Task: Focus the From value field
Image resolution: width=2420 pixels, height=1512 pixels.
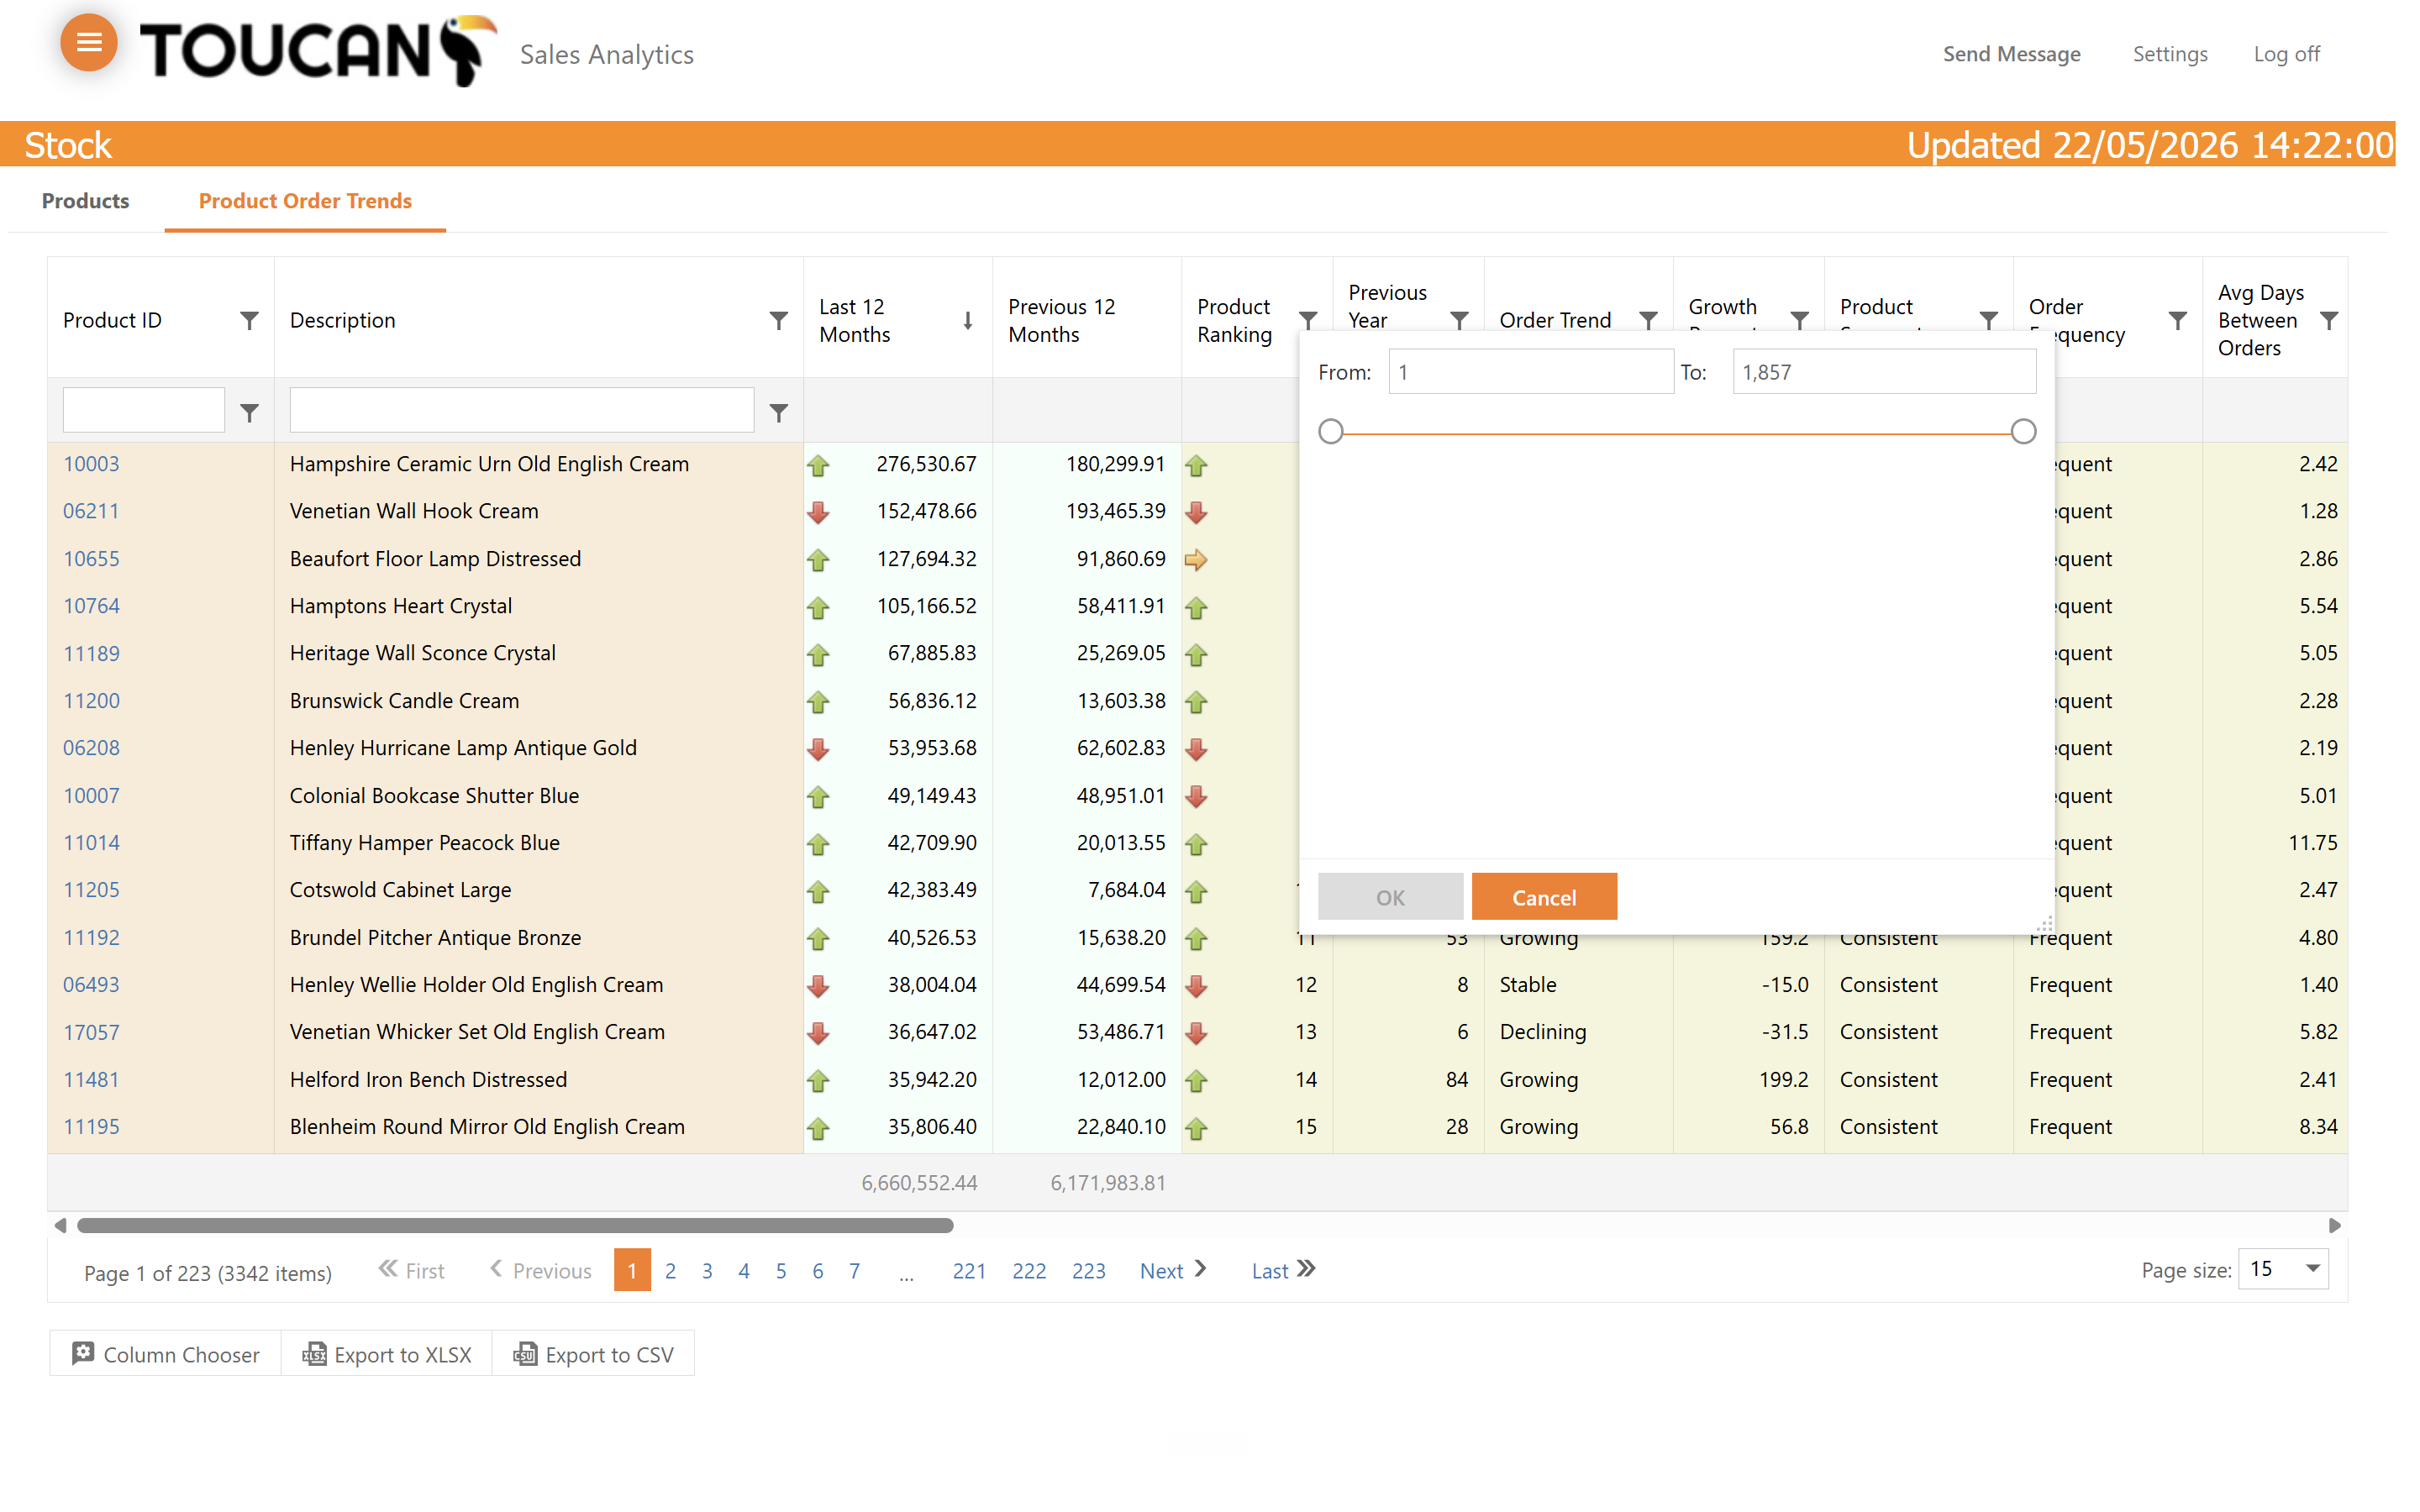Action: tap(1530, 372)
